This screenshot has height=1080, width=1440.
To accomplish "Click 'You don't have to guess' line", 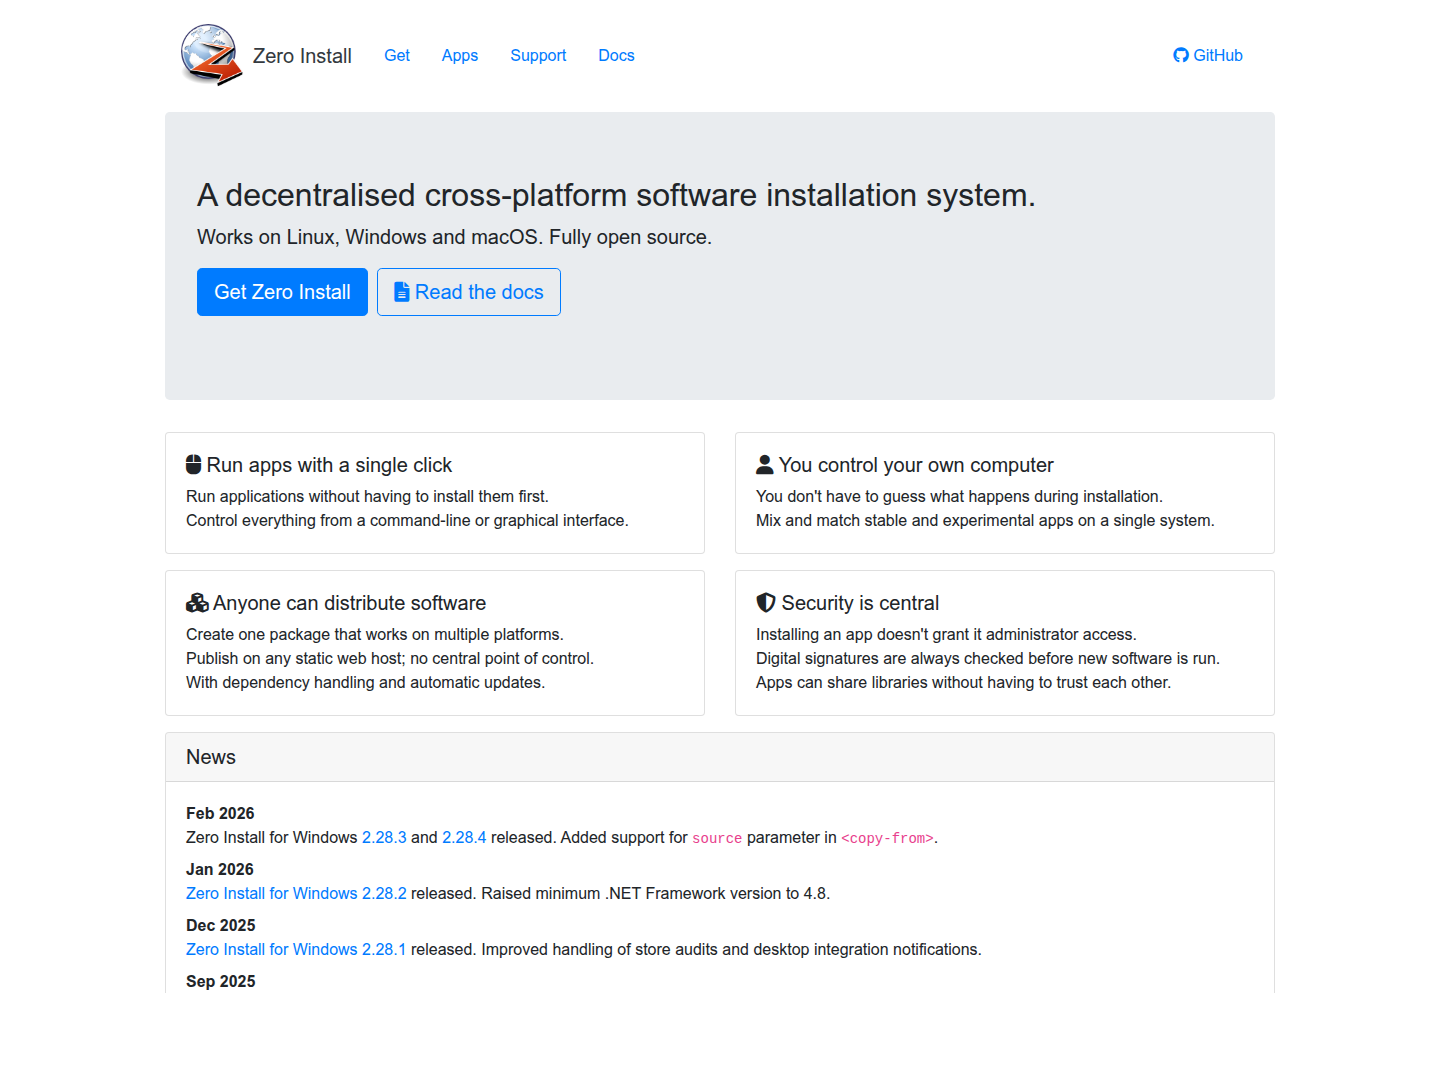I will [x=959, y=496].
